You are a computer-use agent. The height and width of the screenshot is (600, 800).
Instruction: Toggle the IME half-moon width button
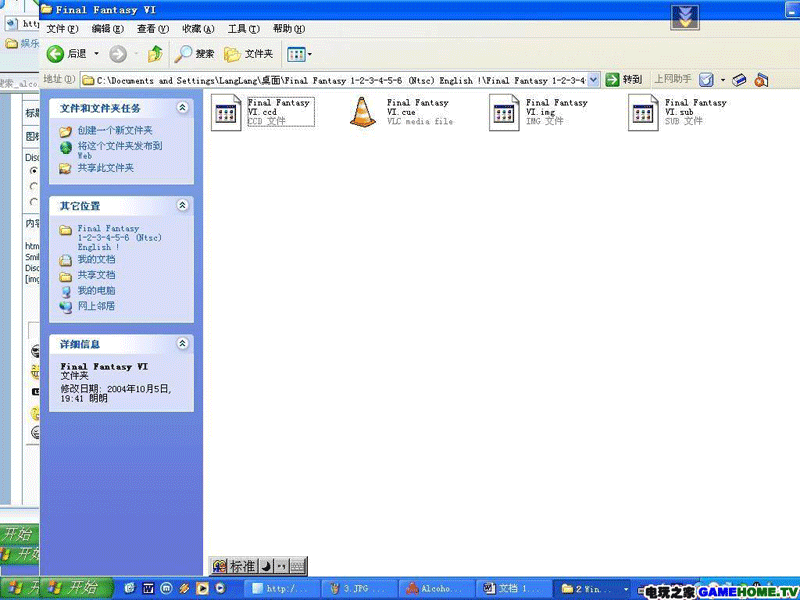point(266,566)
